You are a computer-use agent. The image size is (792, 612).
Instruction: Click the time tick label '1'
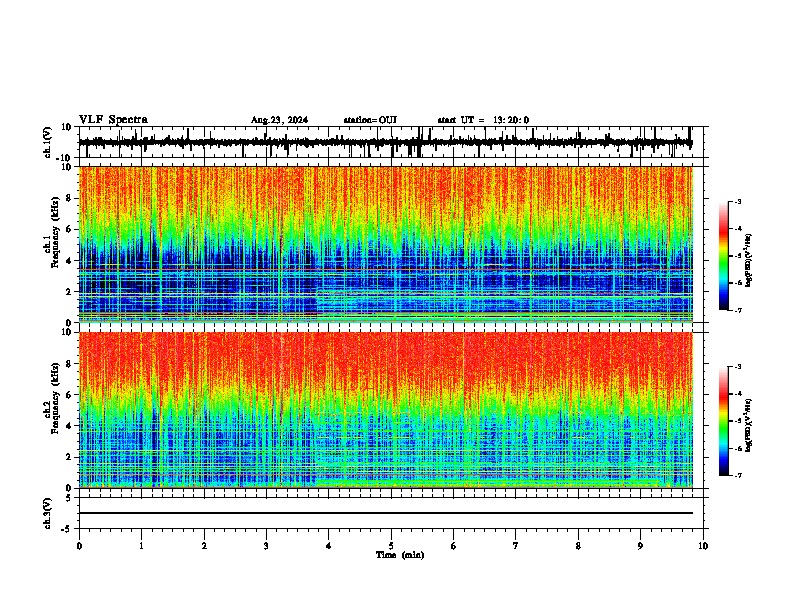(141, 546)
